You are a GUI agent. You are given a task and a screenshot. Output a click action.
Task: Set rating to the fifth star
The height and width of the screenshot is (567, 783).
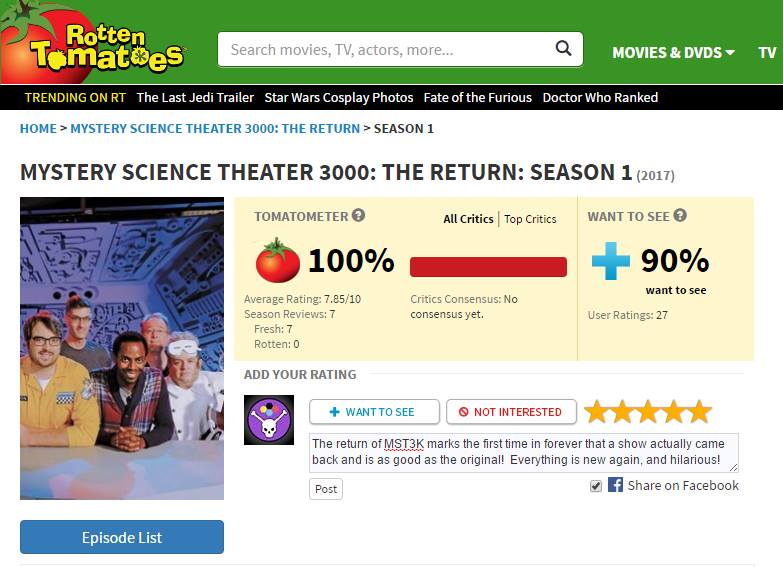coord(699,412)
